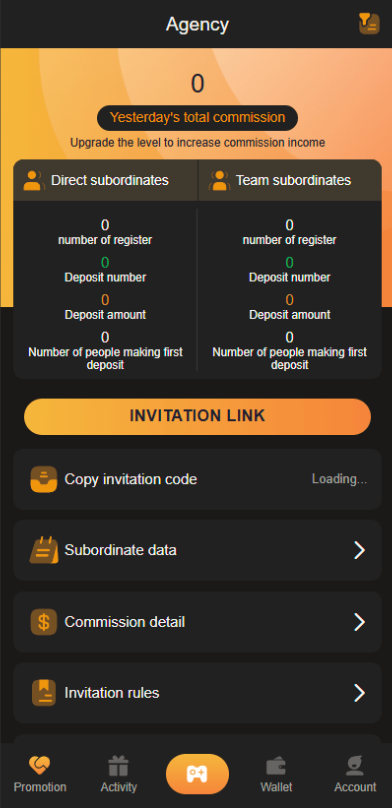392x808 pixels.
Task: Open the center game controller button
Action: pos(197,774)
